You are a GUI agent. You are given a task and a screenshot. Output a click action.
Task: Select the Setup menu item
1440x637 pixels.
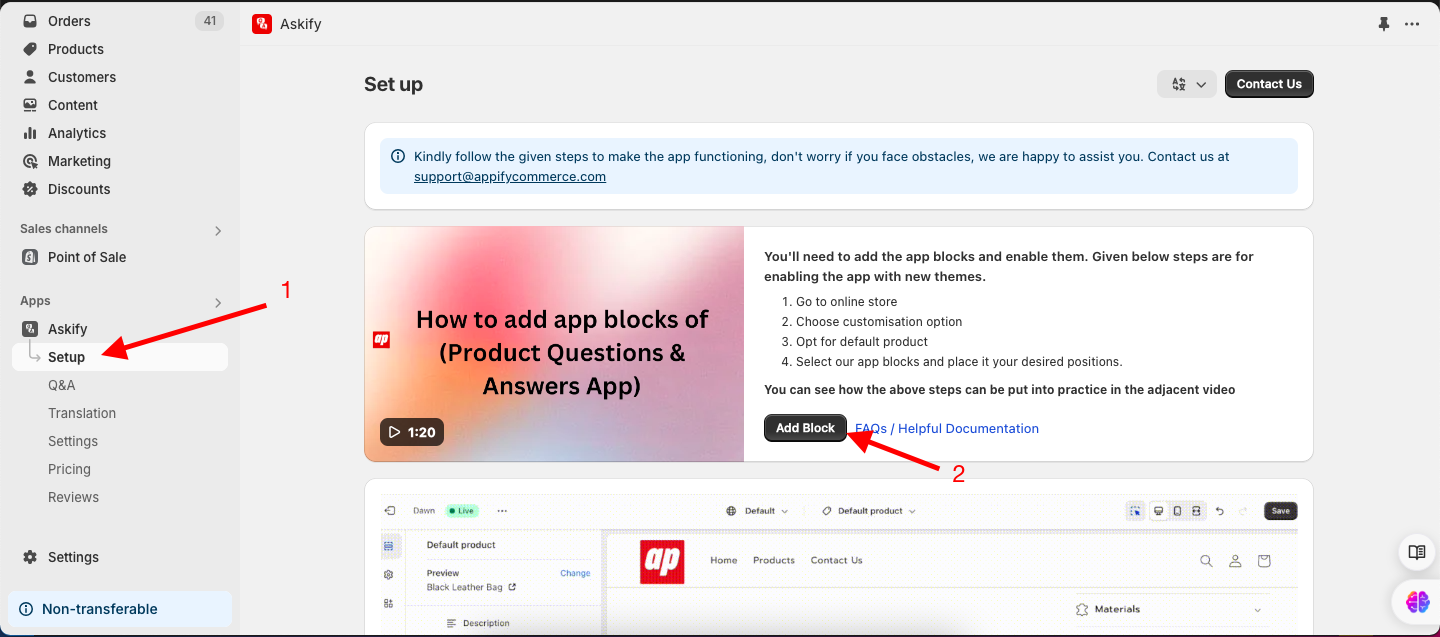(120, 357)
